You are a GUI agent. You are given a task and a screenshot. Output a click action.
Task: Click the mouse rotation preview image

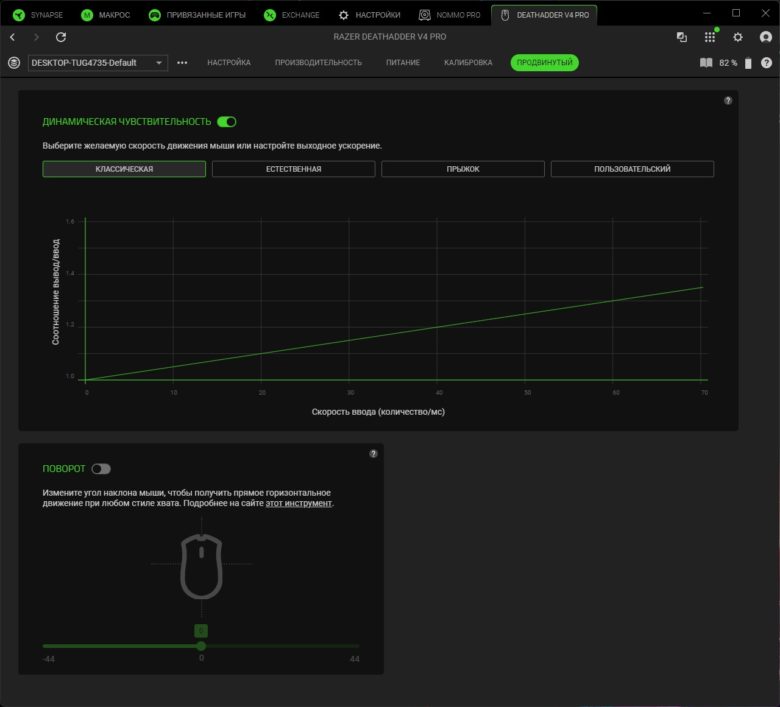click(201, 566)
